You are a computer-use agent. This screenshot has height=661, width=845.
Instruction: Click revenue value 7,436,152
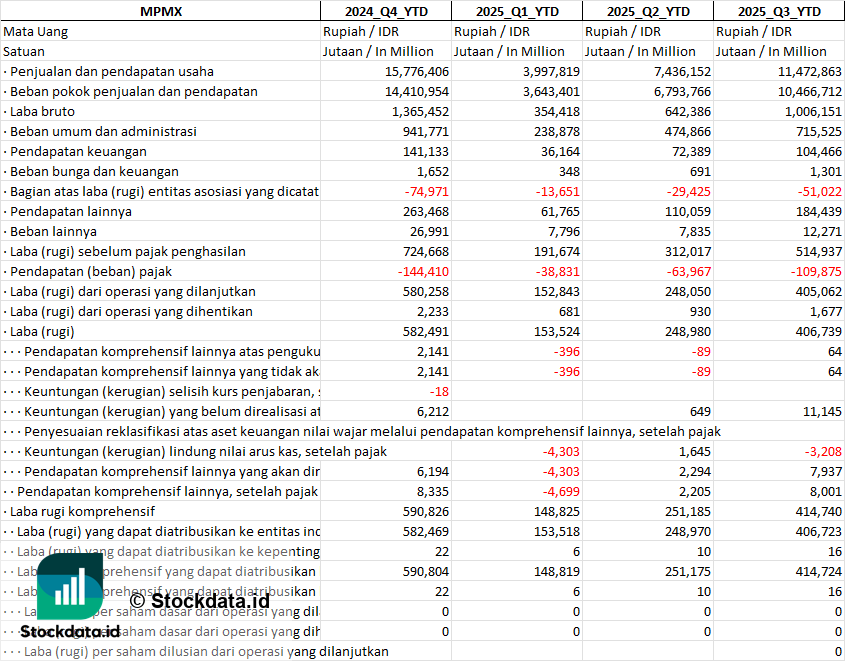pyautogui.click(x=682, y=72)
